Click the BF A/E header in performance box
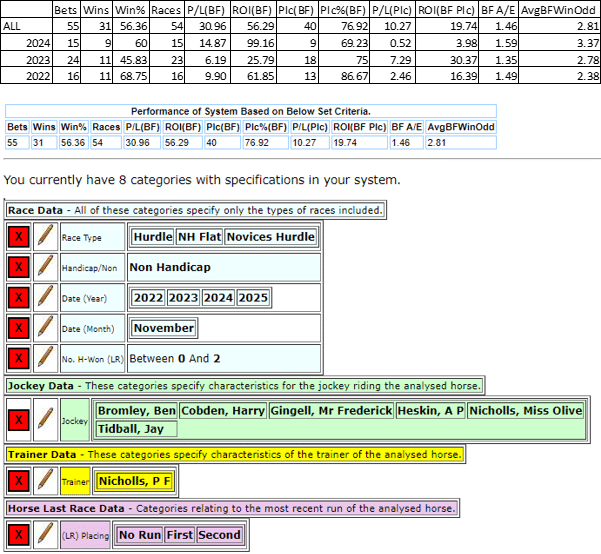 click(x=406, y=127)
